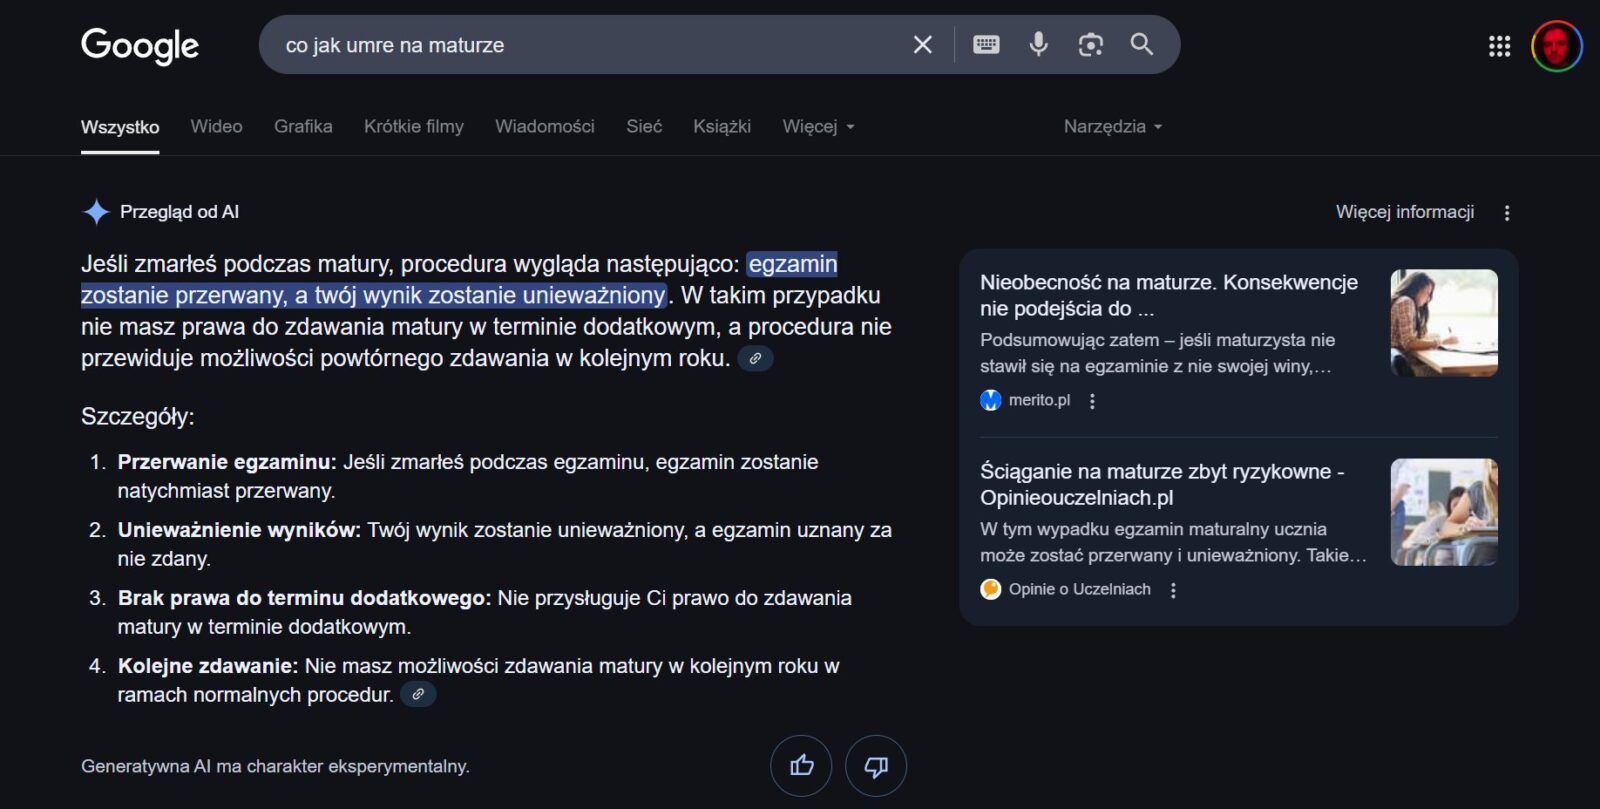Click 'Generatywna AI ma charakter eksperymentalny' text
The width and height of the screenshot is (1600, 809).
click(x=275, y=767)
